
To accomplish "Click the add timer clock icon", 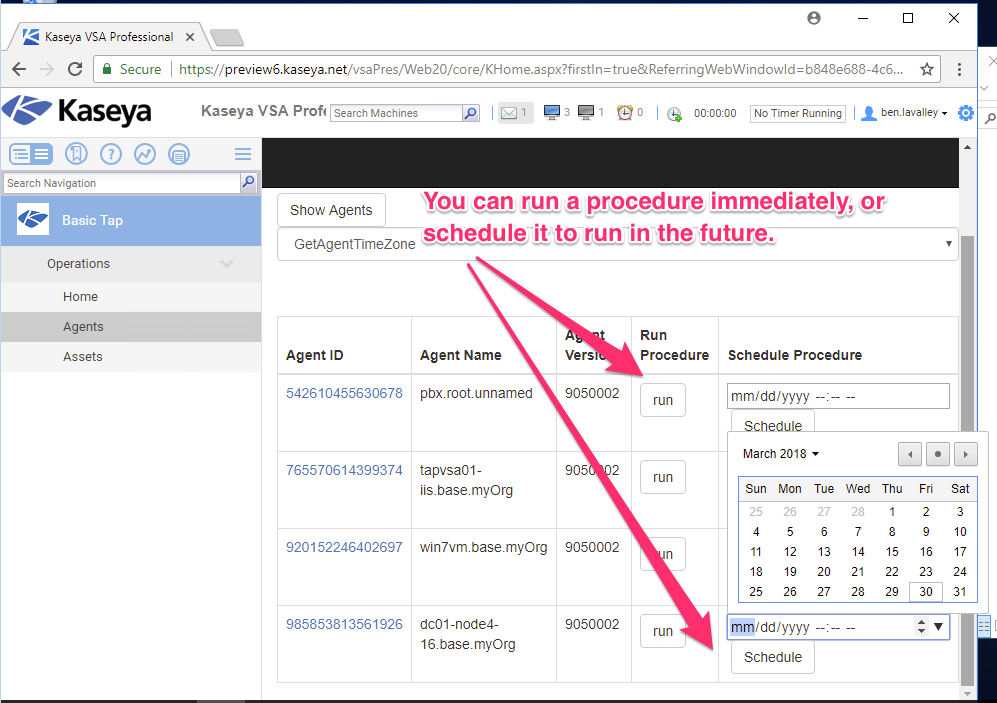I will 674,114.
